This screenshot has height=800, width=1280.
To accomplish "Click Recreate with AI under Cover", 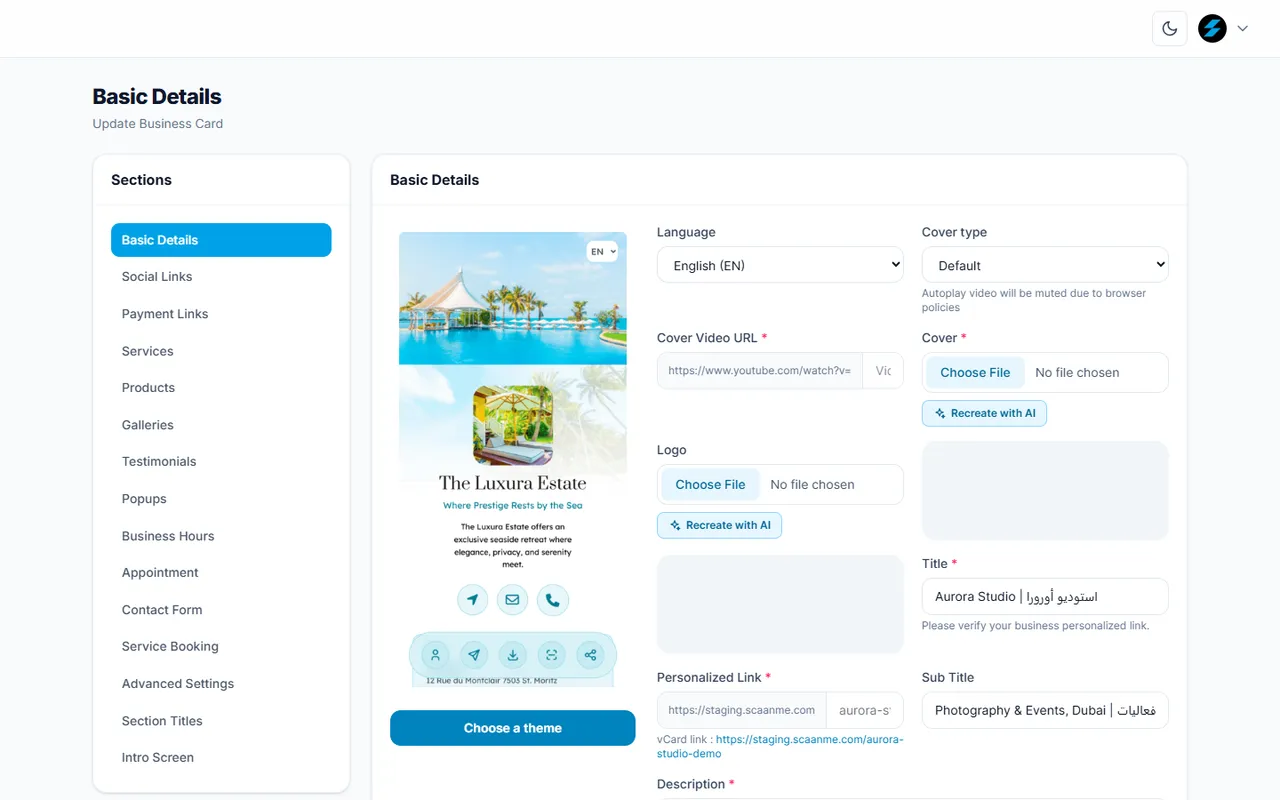I will tap(984, 413).
